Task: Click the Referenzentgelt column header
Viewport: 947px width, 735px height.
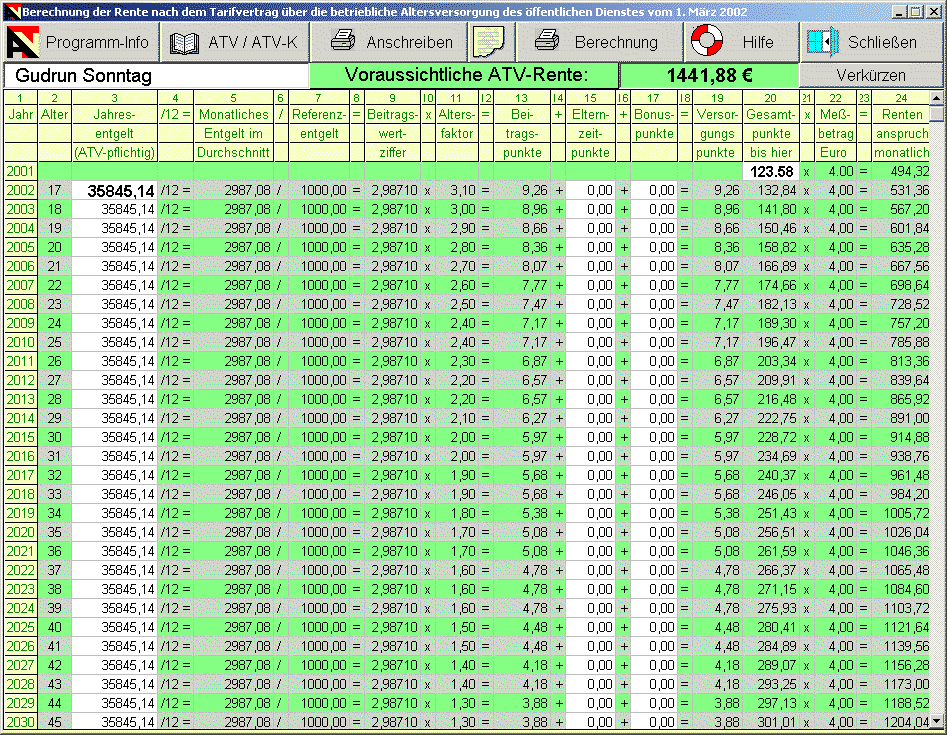Action: [x=319, y=124]
